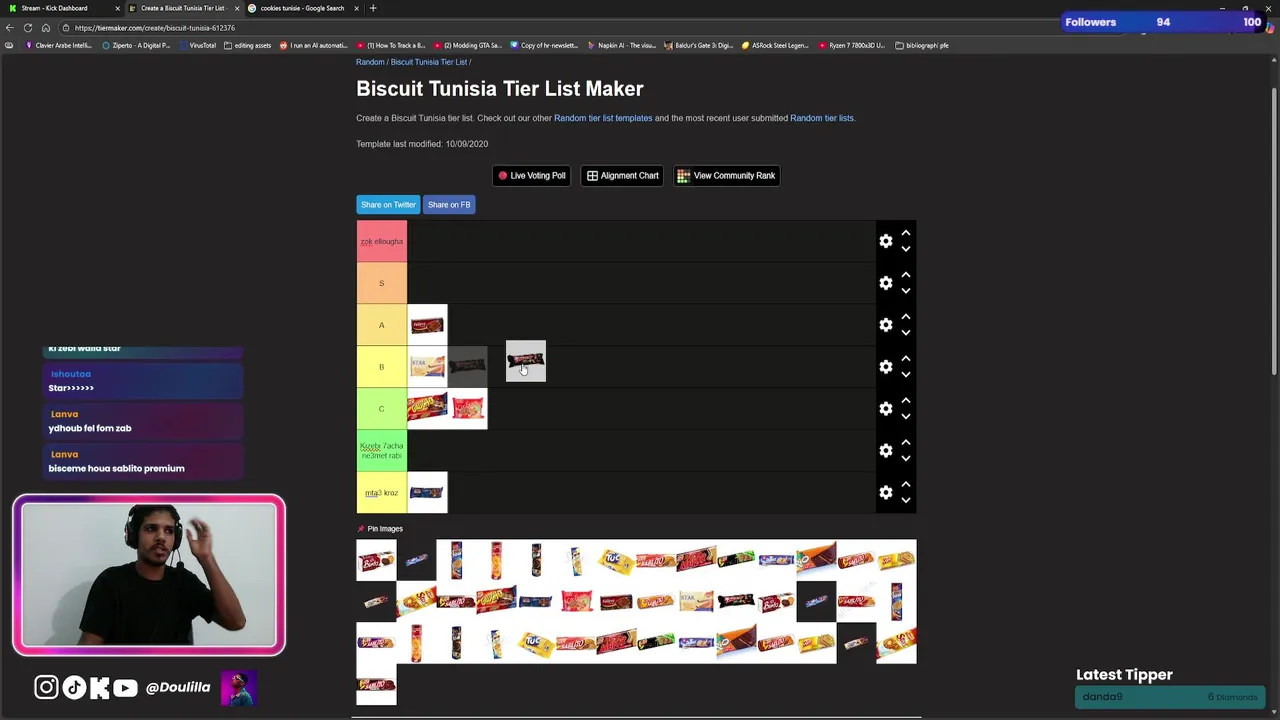
Task: Go back in browser history
Action: coord(10,28)
